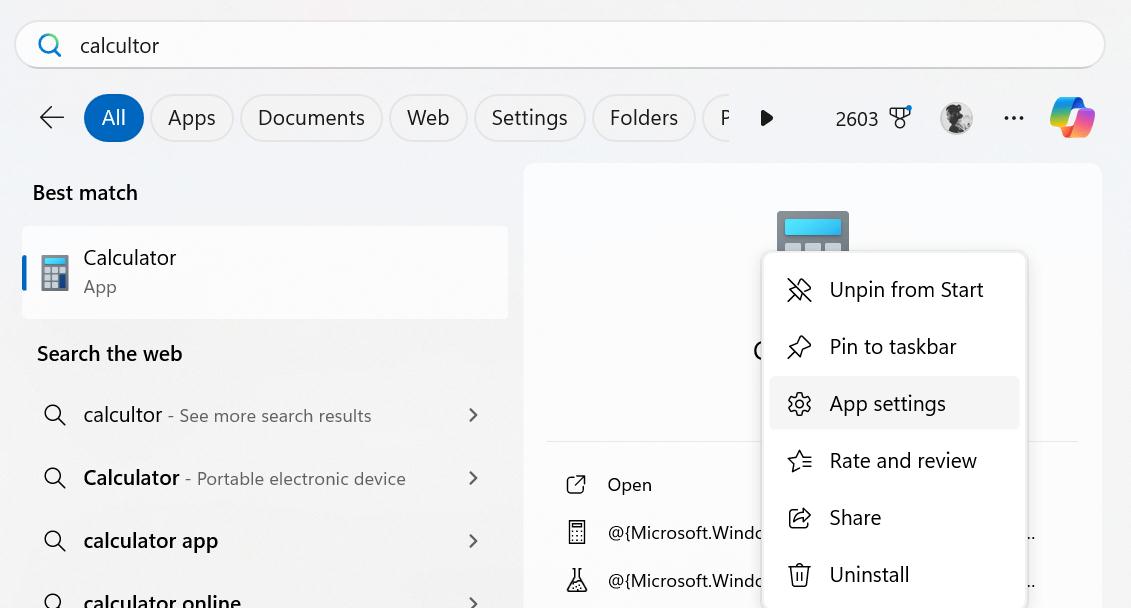Switch to the Documents filter tab

pos(311,117)
